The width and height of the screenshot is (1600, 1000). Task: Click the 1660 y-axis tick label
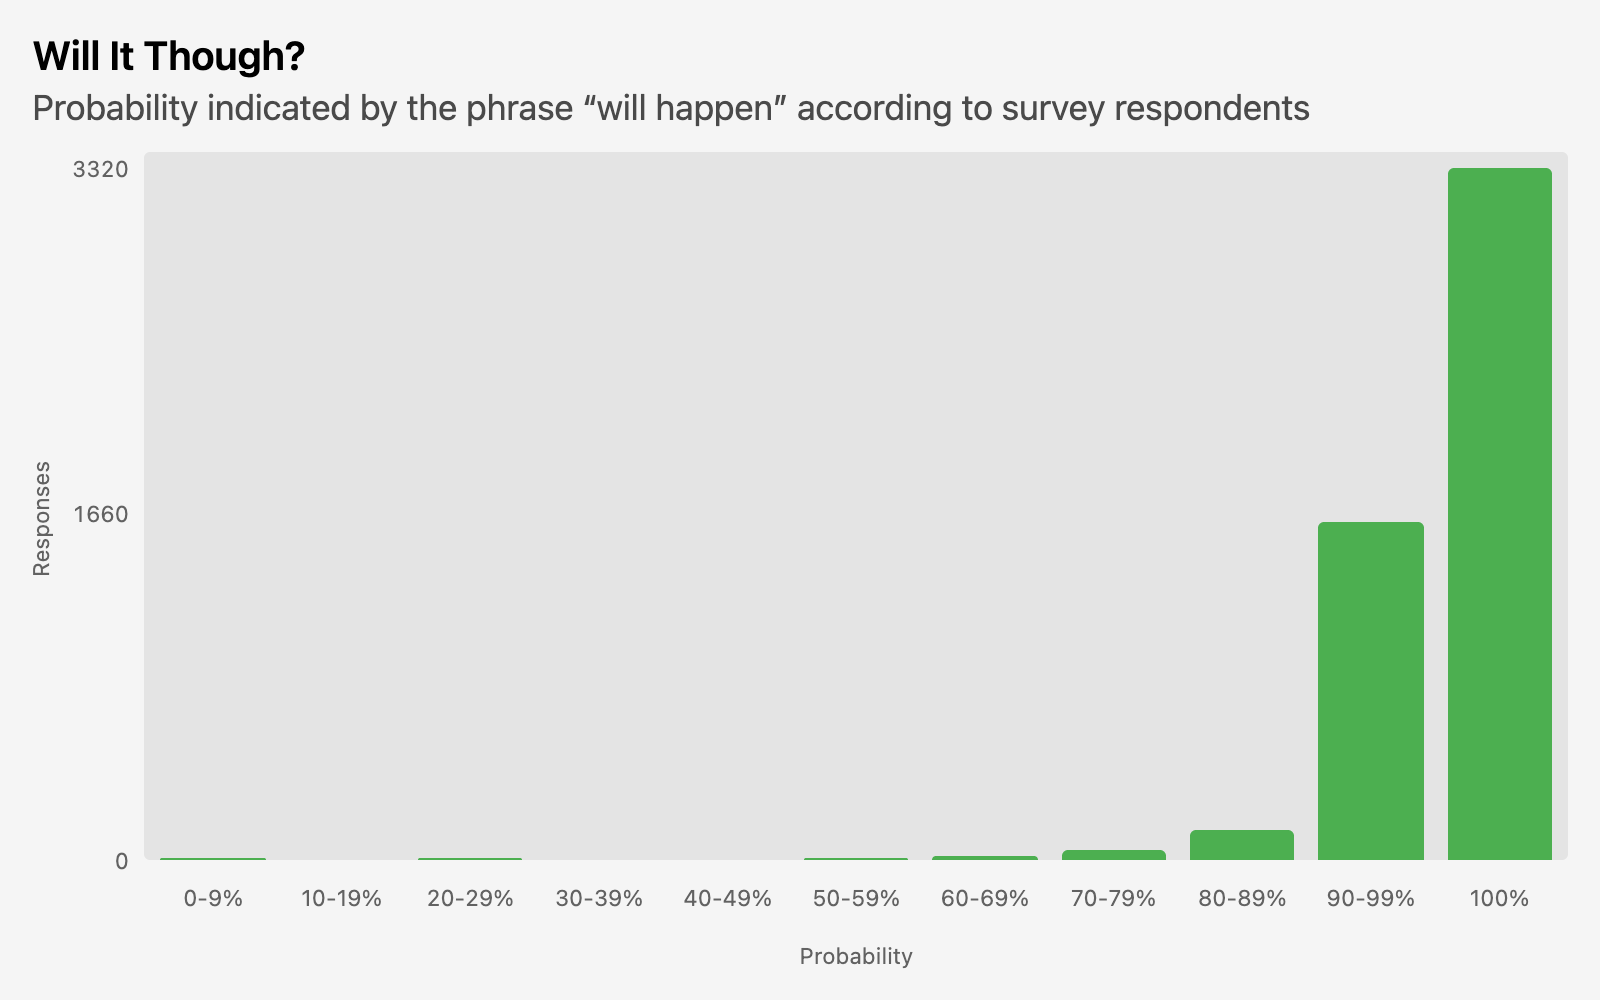tap(100, 515)
